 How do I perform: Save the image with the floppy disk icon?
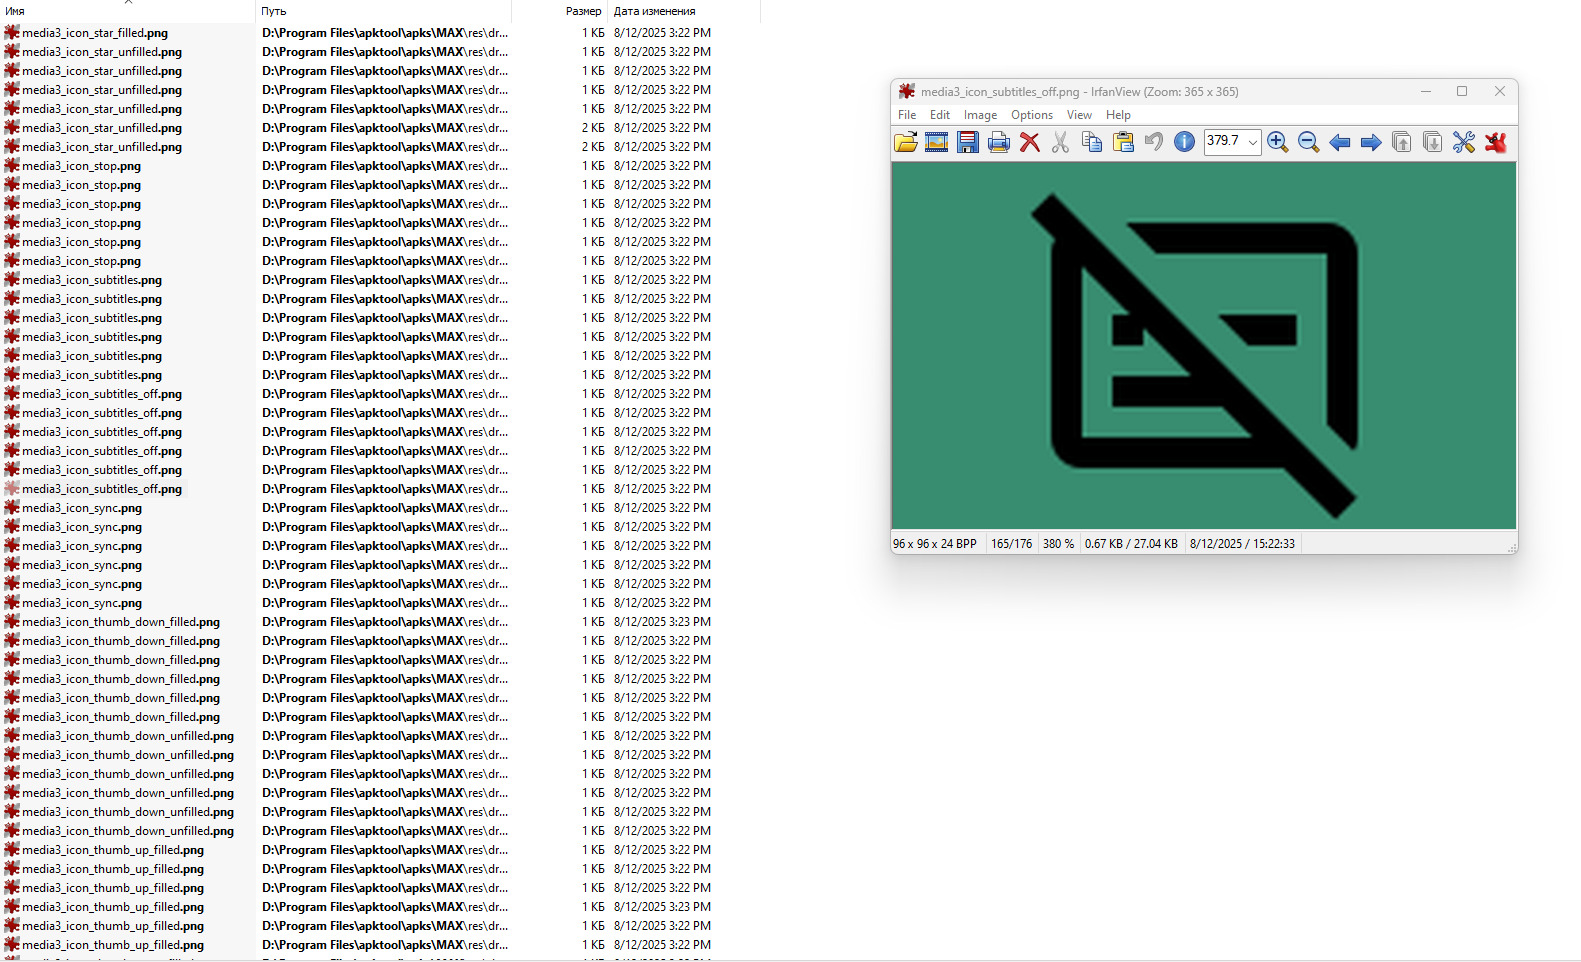coord(968,142)
